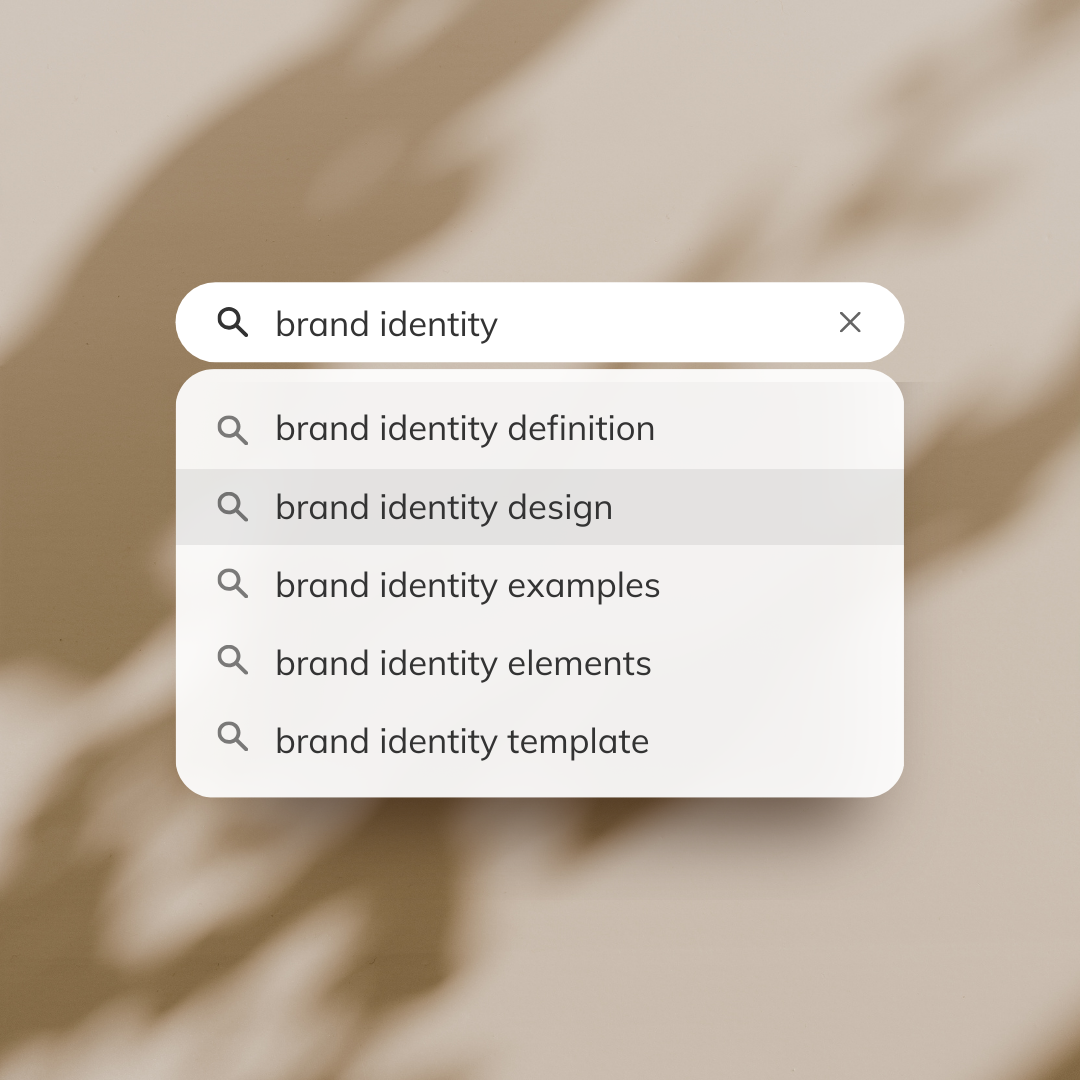
Task: Select the 'brand identity template' suggestion
Action: [x=540, y=742]
